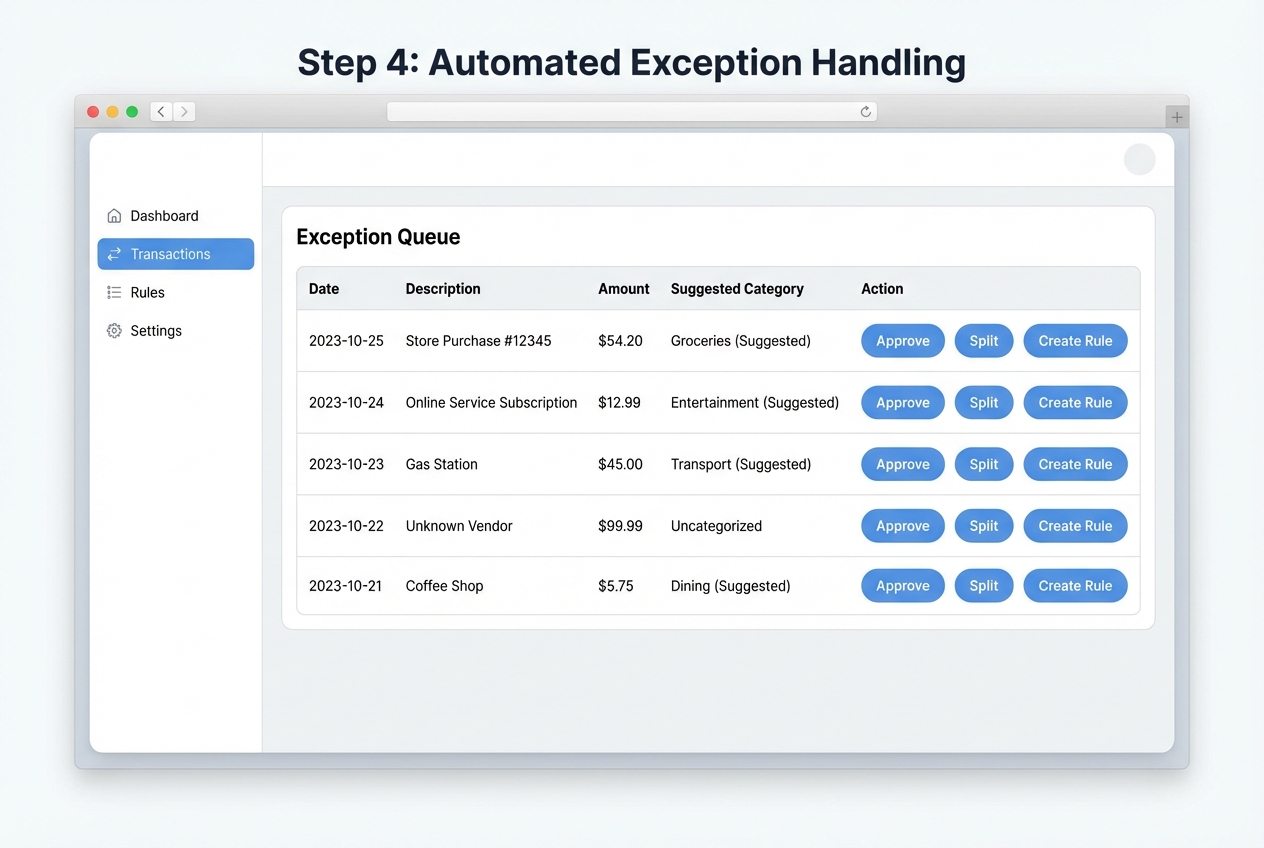Approve the Unknown Vendor transaction
Image resolution: width=1264 pixels, height=848 pixels.
click(902, 525)
